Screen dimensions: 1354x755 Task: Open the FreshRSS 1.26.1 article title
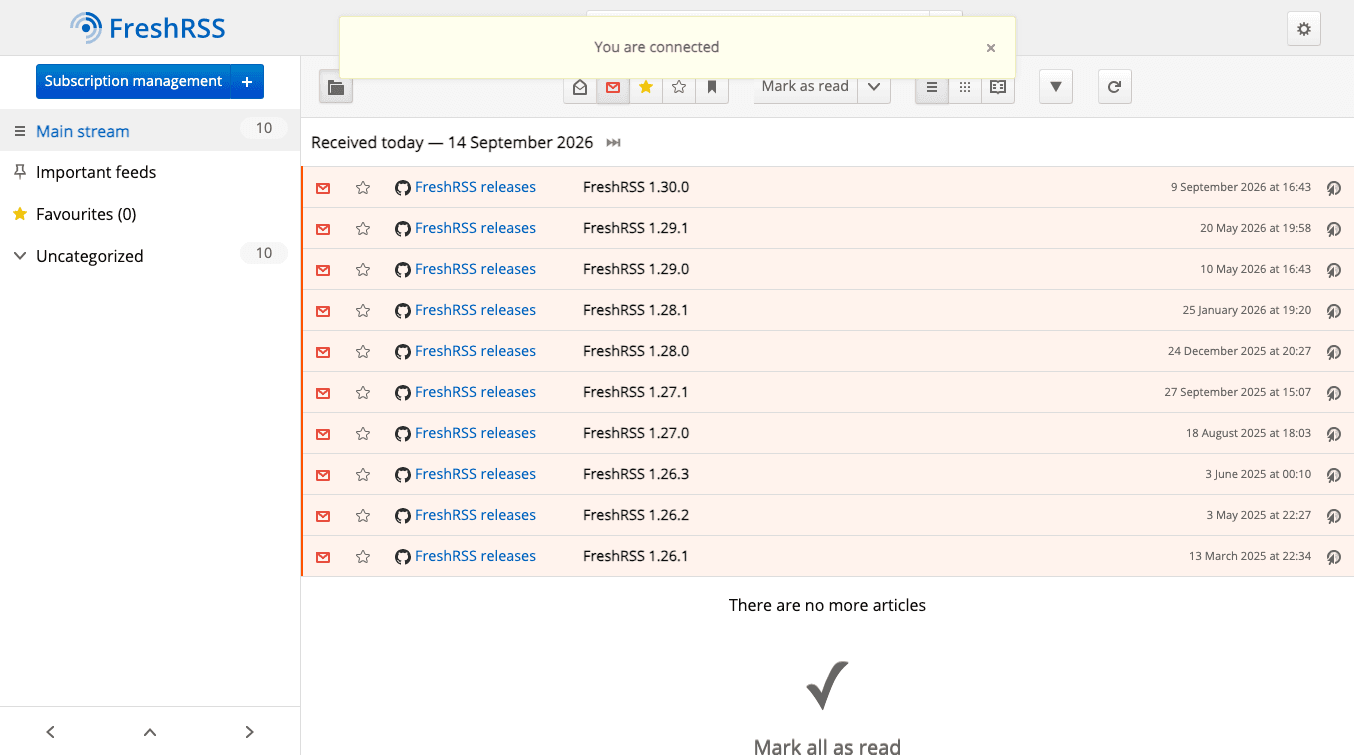(636, 556)
